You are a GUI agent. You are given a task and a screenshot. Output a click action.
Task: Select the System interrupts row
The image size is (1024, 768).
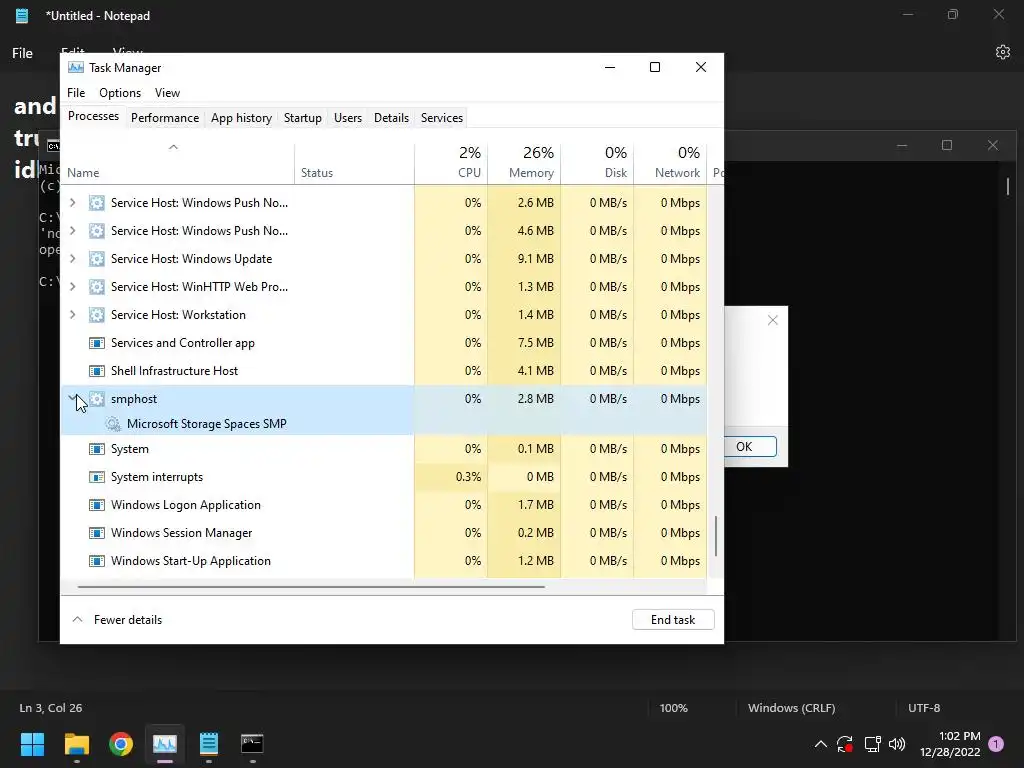click(384, 477)
